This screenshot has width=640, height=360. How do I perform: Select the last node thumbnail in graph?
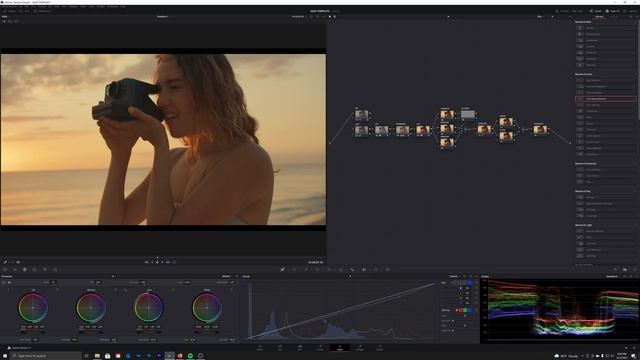[540, 129]
